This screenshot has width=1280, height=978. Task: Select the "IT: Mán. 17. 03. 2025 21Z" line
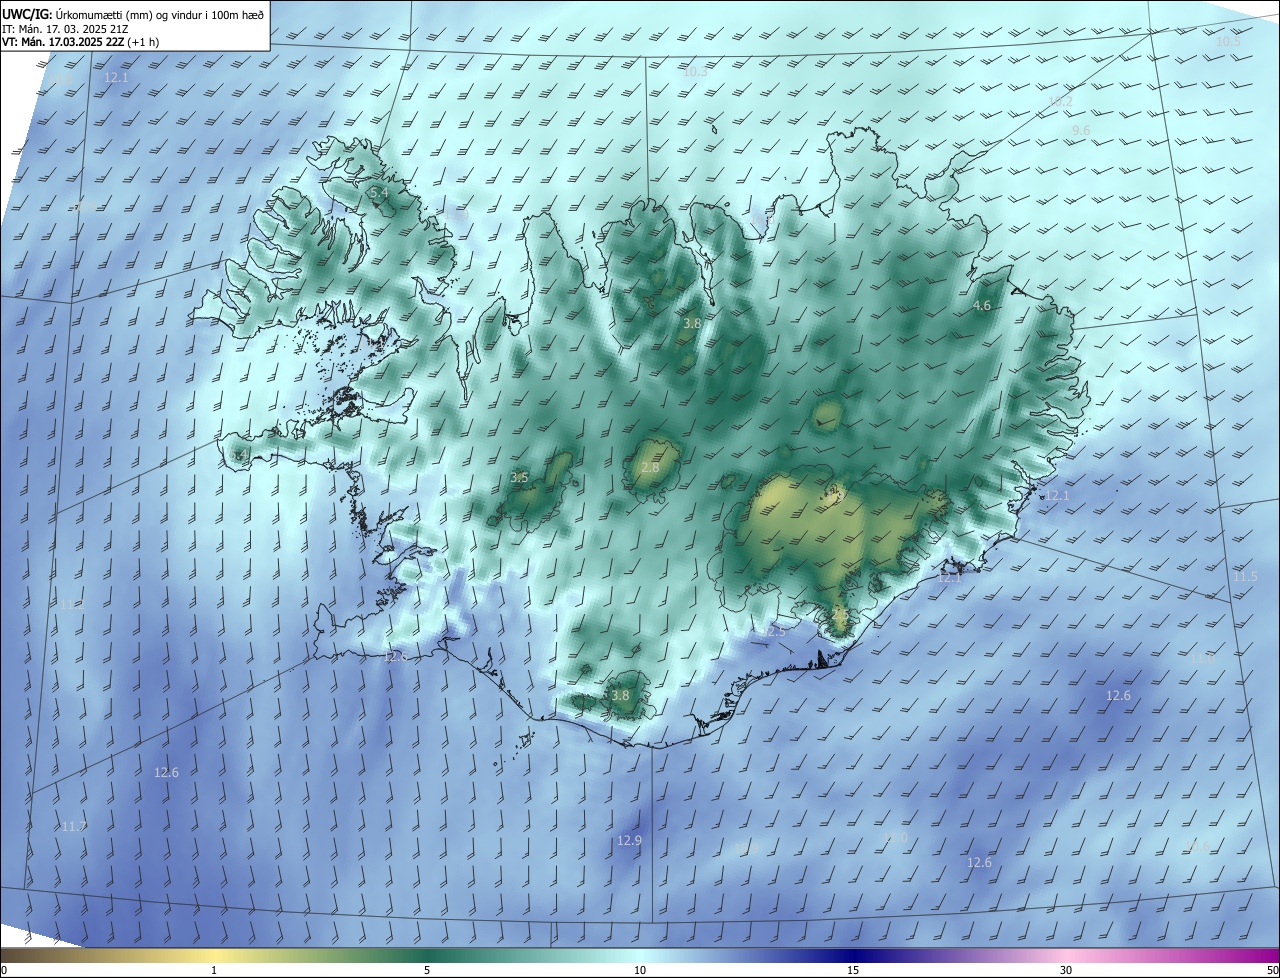coord(63,29)
